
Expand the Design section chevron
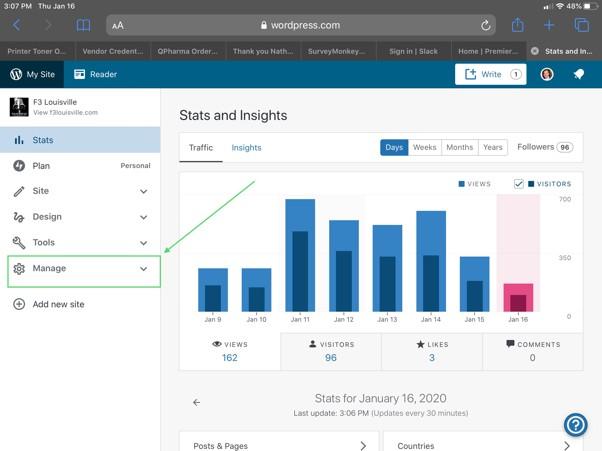143,217
